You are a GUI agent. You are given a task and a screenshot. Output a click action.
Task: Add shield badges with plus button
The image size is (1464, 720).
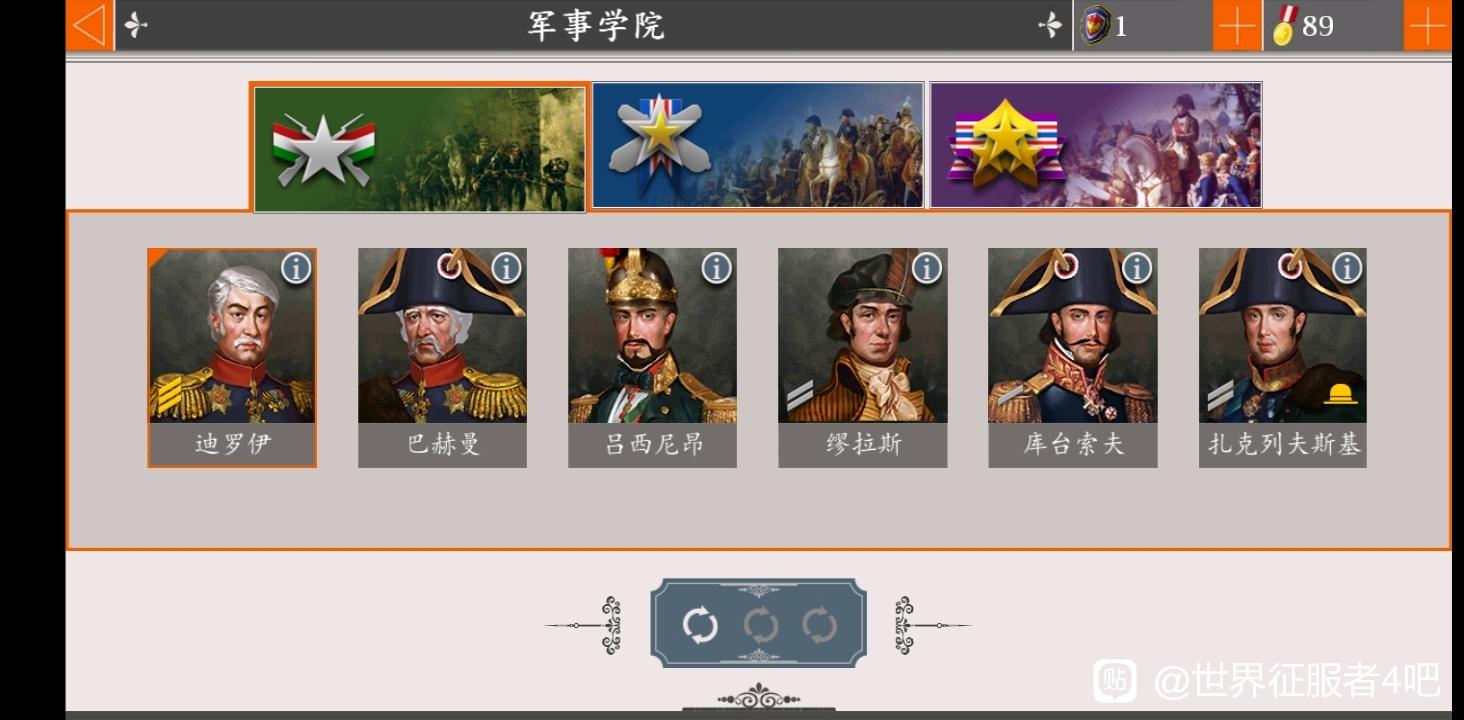click(1237, 25)
